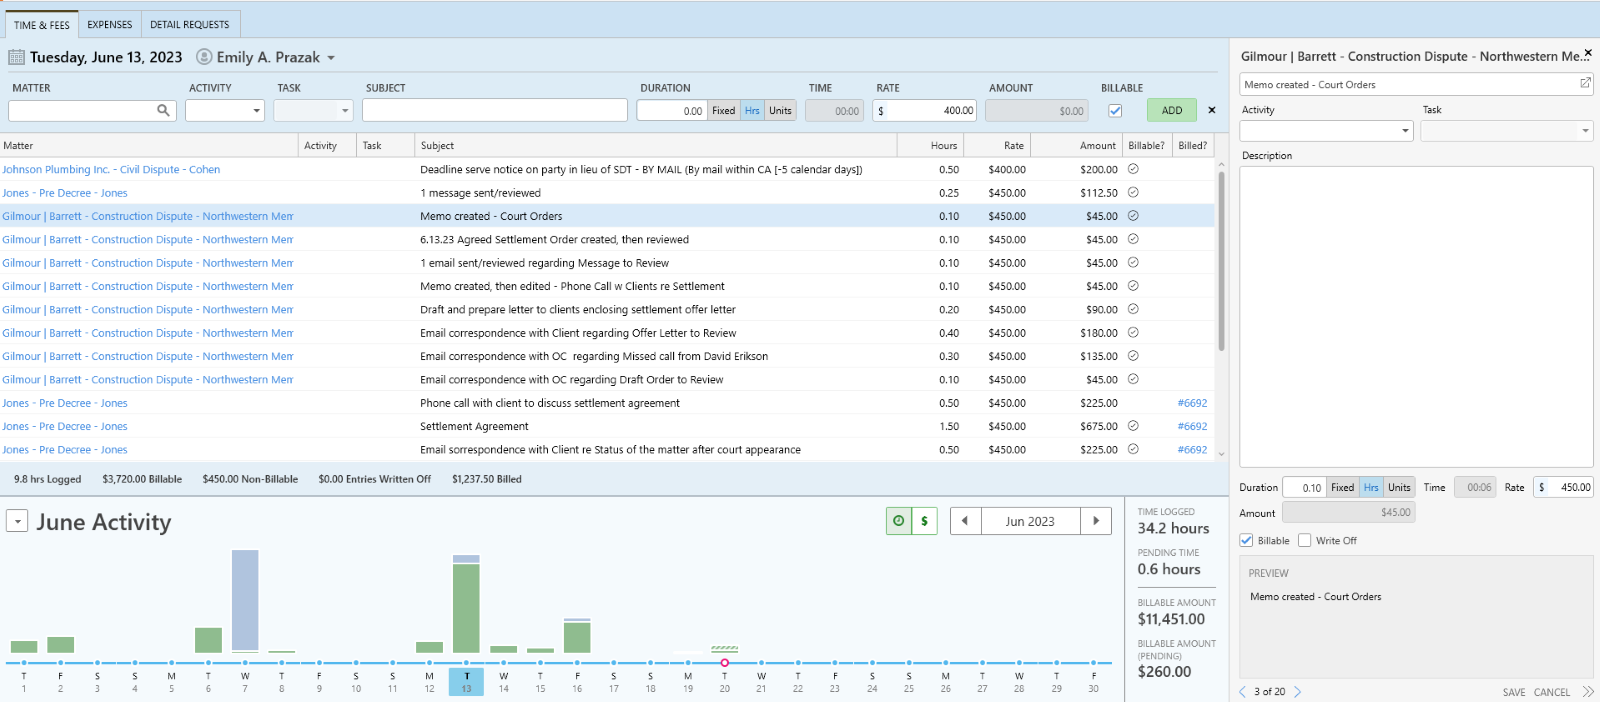This screenshot has width=1600, height=702.
Task: Click the user avatar icon beside Emily A. Prazak
Action: [204, 57]
